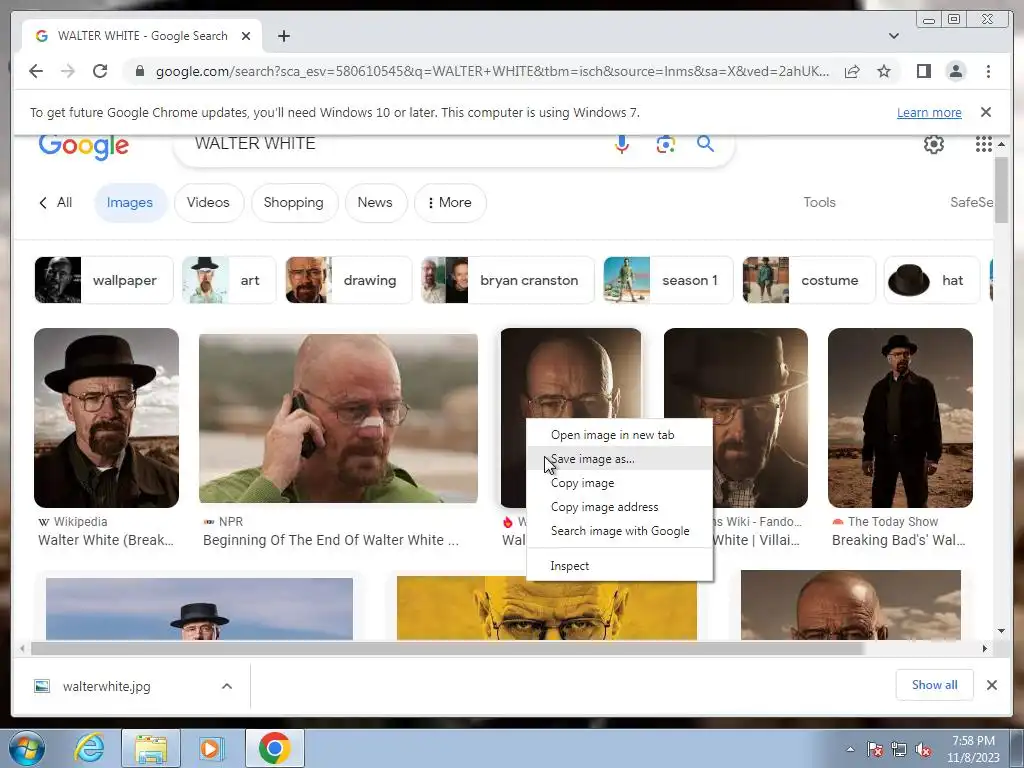Click the tab search chevron
The width and height of the screenshot is (1024, 768).
pyautogui.click(x=893, y=36)
